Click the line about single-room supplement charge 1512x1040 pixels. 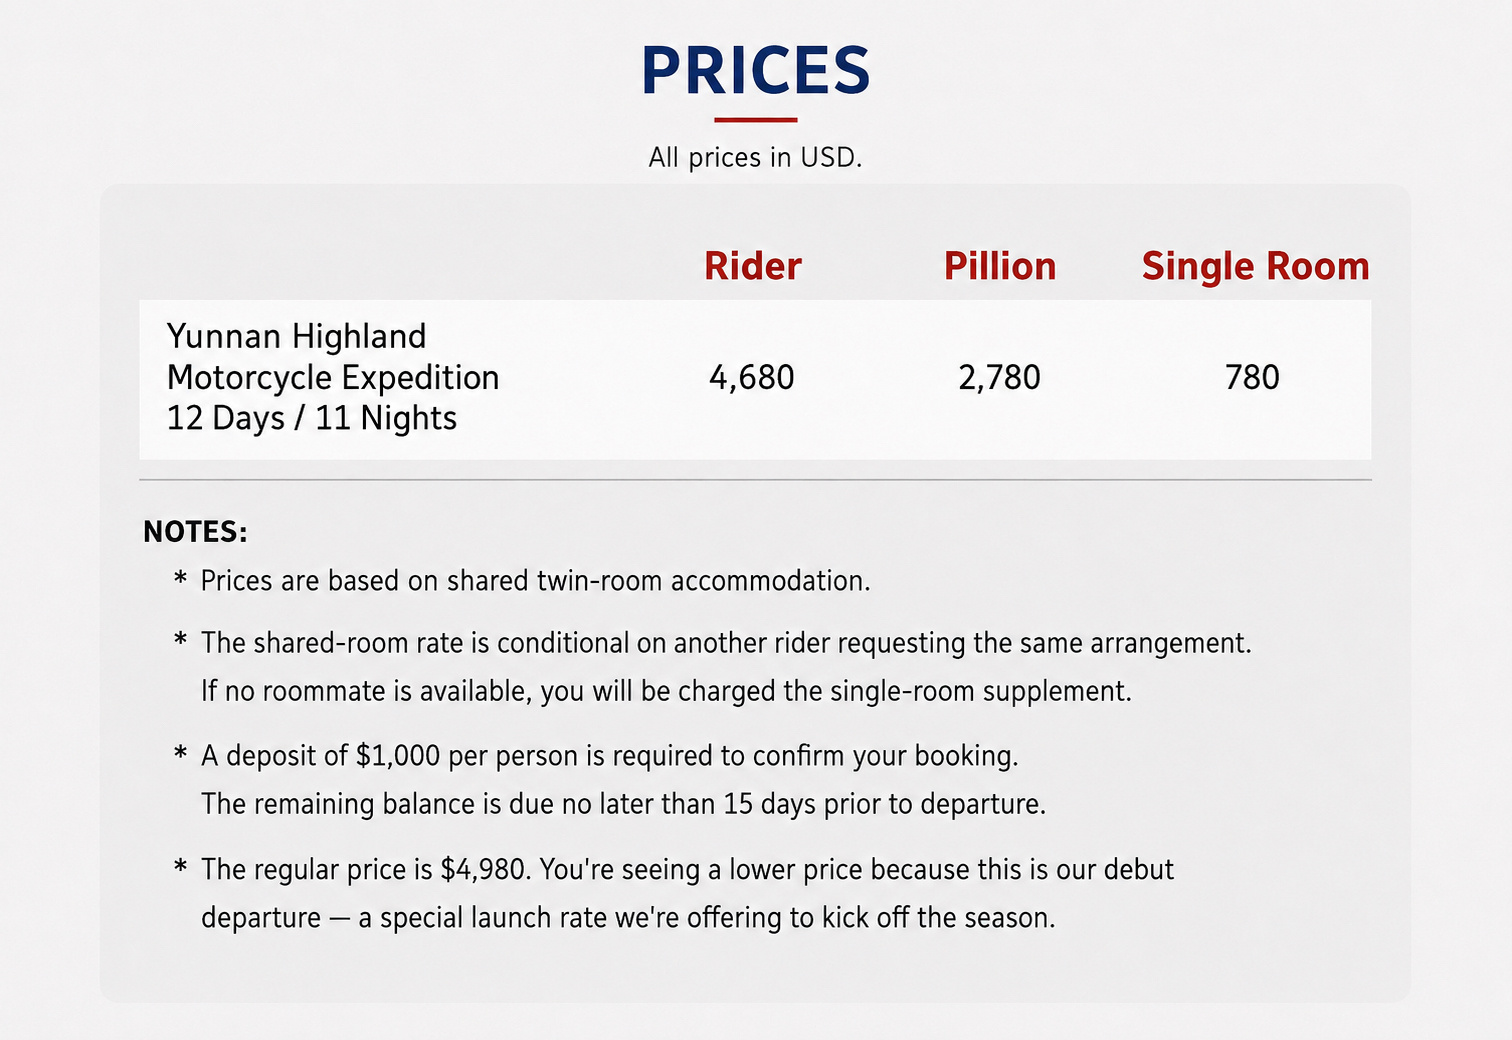pyautogui.click(x=666, y=691)
